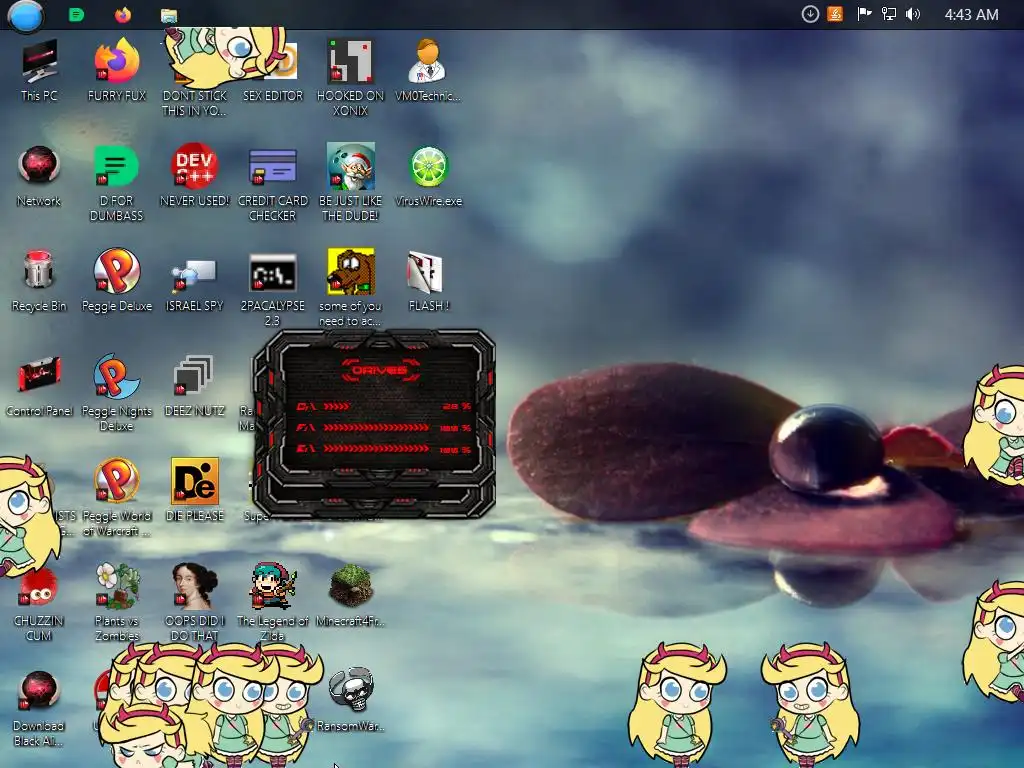Launch Peggle Nights Deluxe shortcut
The height and width of the screenshot is (768, 1024).
pyautogui.click(x=117, y=392)
